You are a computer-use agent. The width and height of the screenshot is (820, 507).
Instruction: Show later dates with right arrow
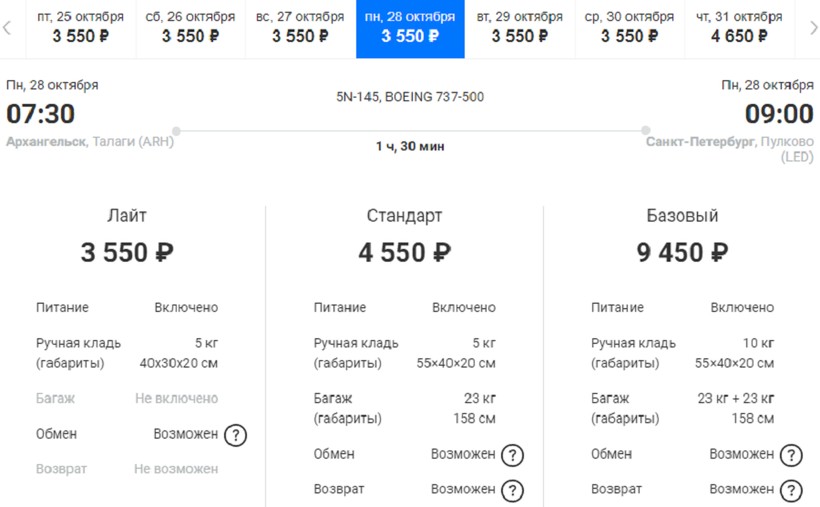tap(812, 28)
